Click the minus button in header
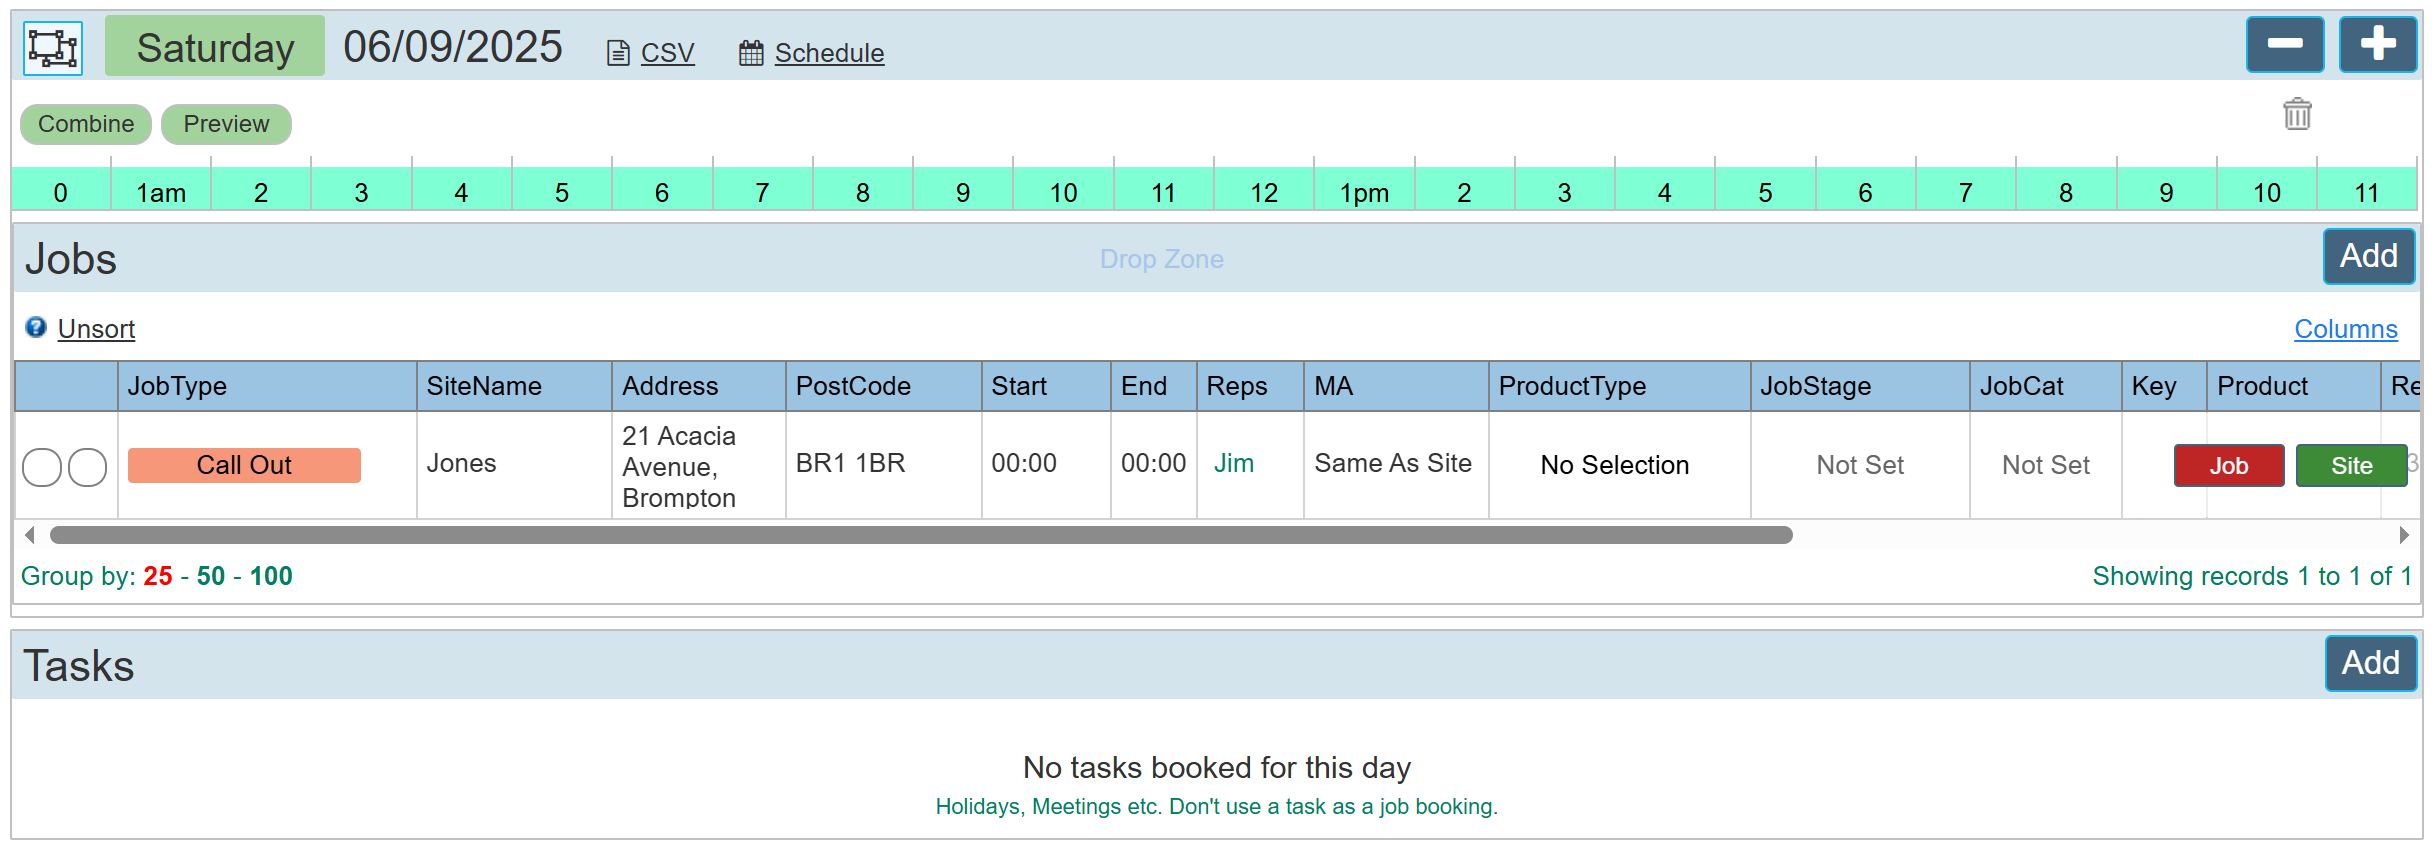The width and height of the screenshot is (2432, 852). click(x=2284, y=45)
